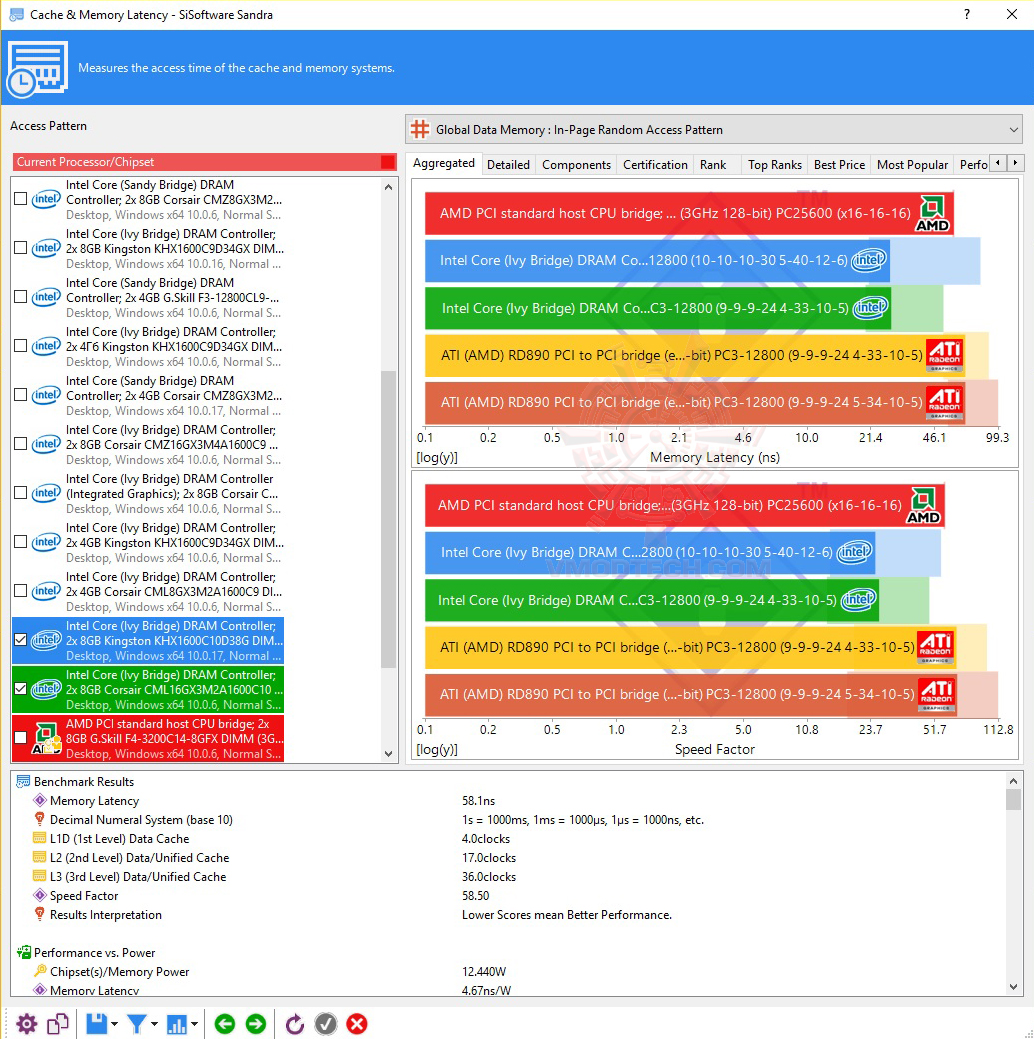Viewport: 1034px width, 1039px height.
Task: Check the Integrated Graphics 2x 8GB Corsair entry
Action: click(21, 493)
